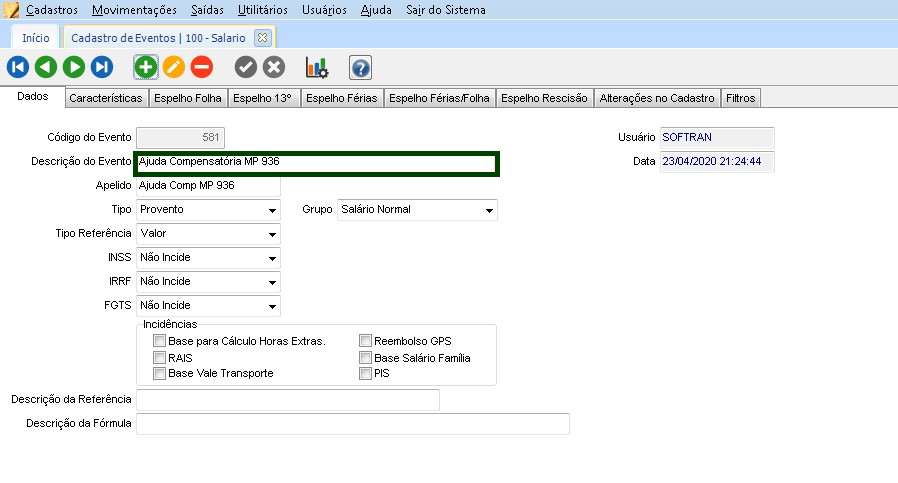This screenshot has width=898, height=483.
Task: Open the Espelho Rescisão tab
Action: (544, 98)
